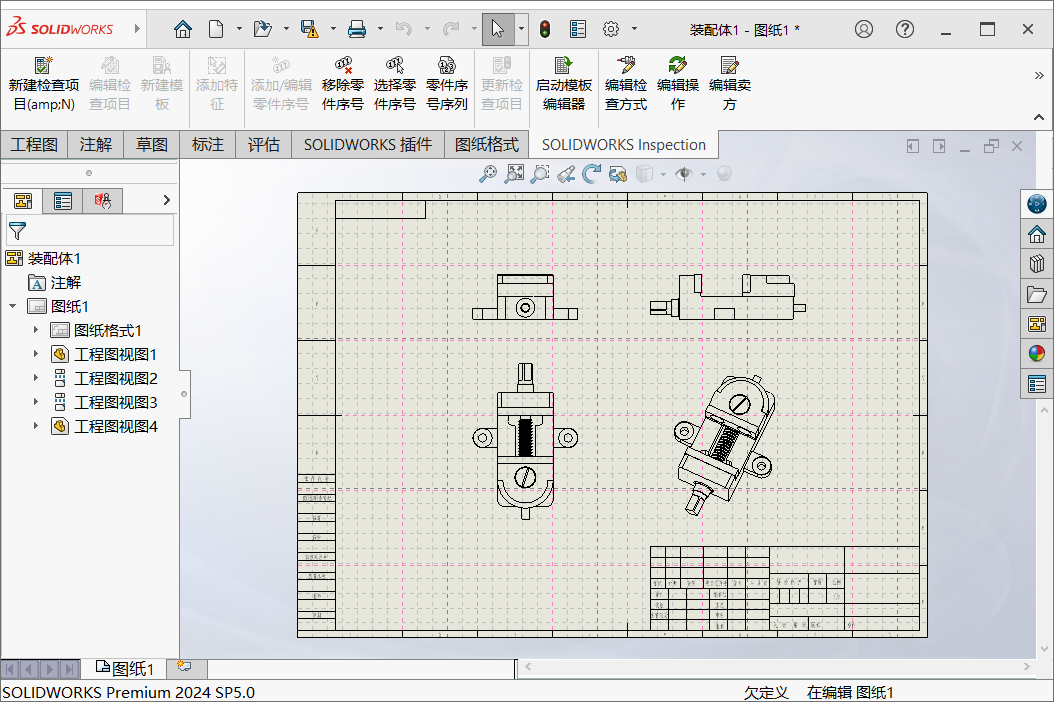Select 装配体1 root in design tree

43,258
